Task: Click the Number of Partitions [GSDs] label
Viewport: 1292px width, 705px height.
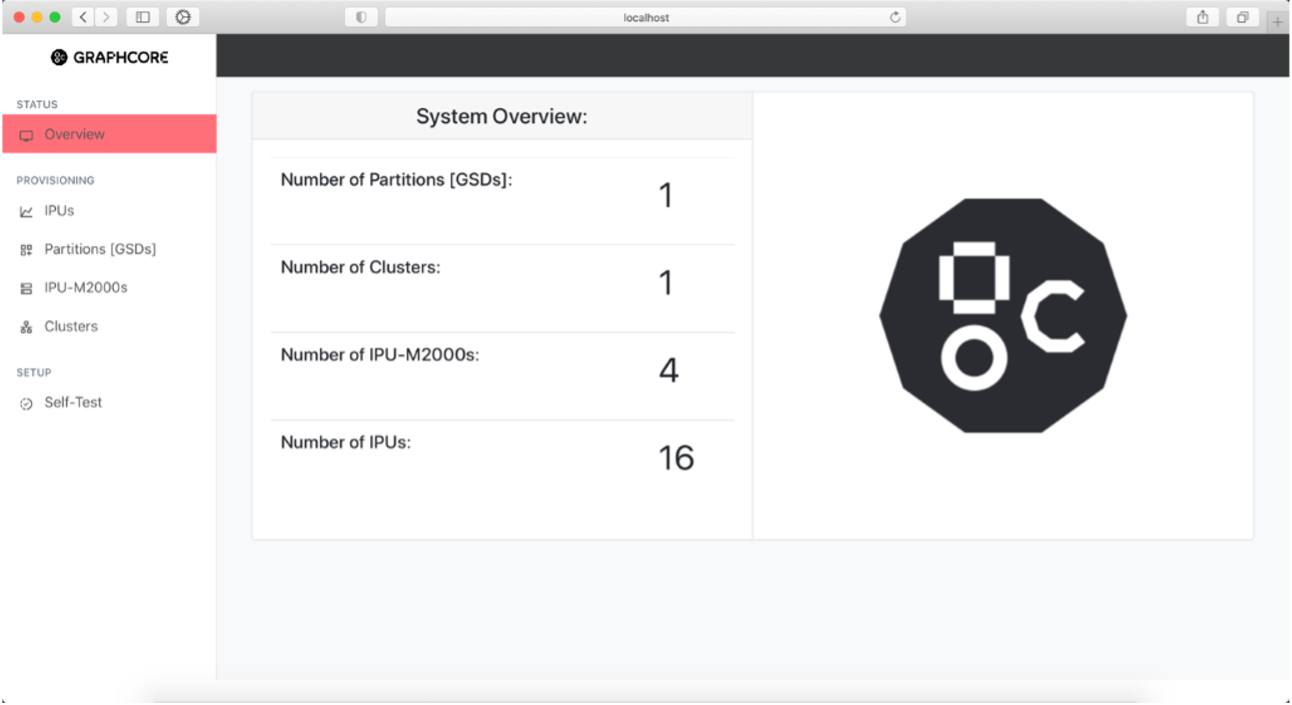Action: 396,180
